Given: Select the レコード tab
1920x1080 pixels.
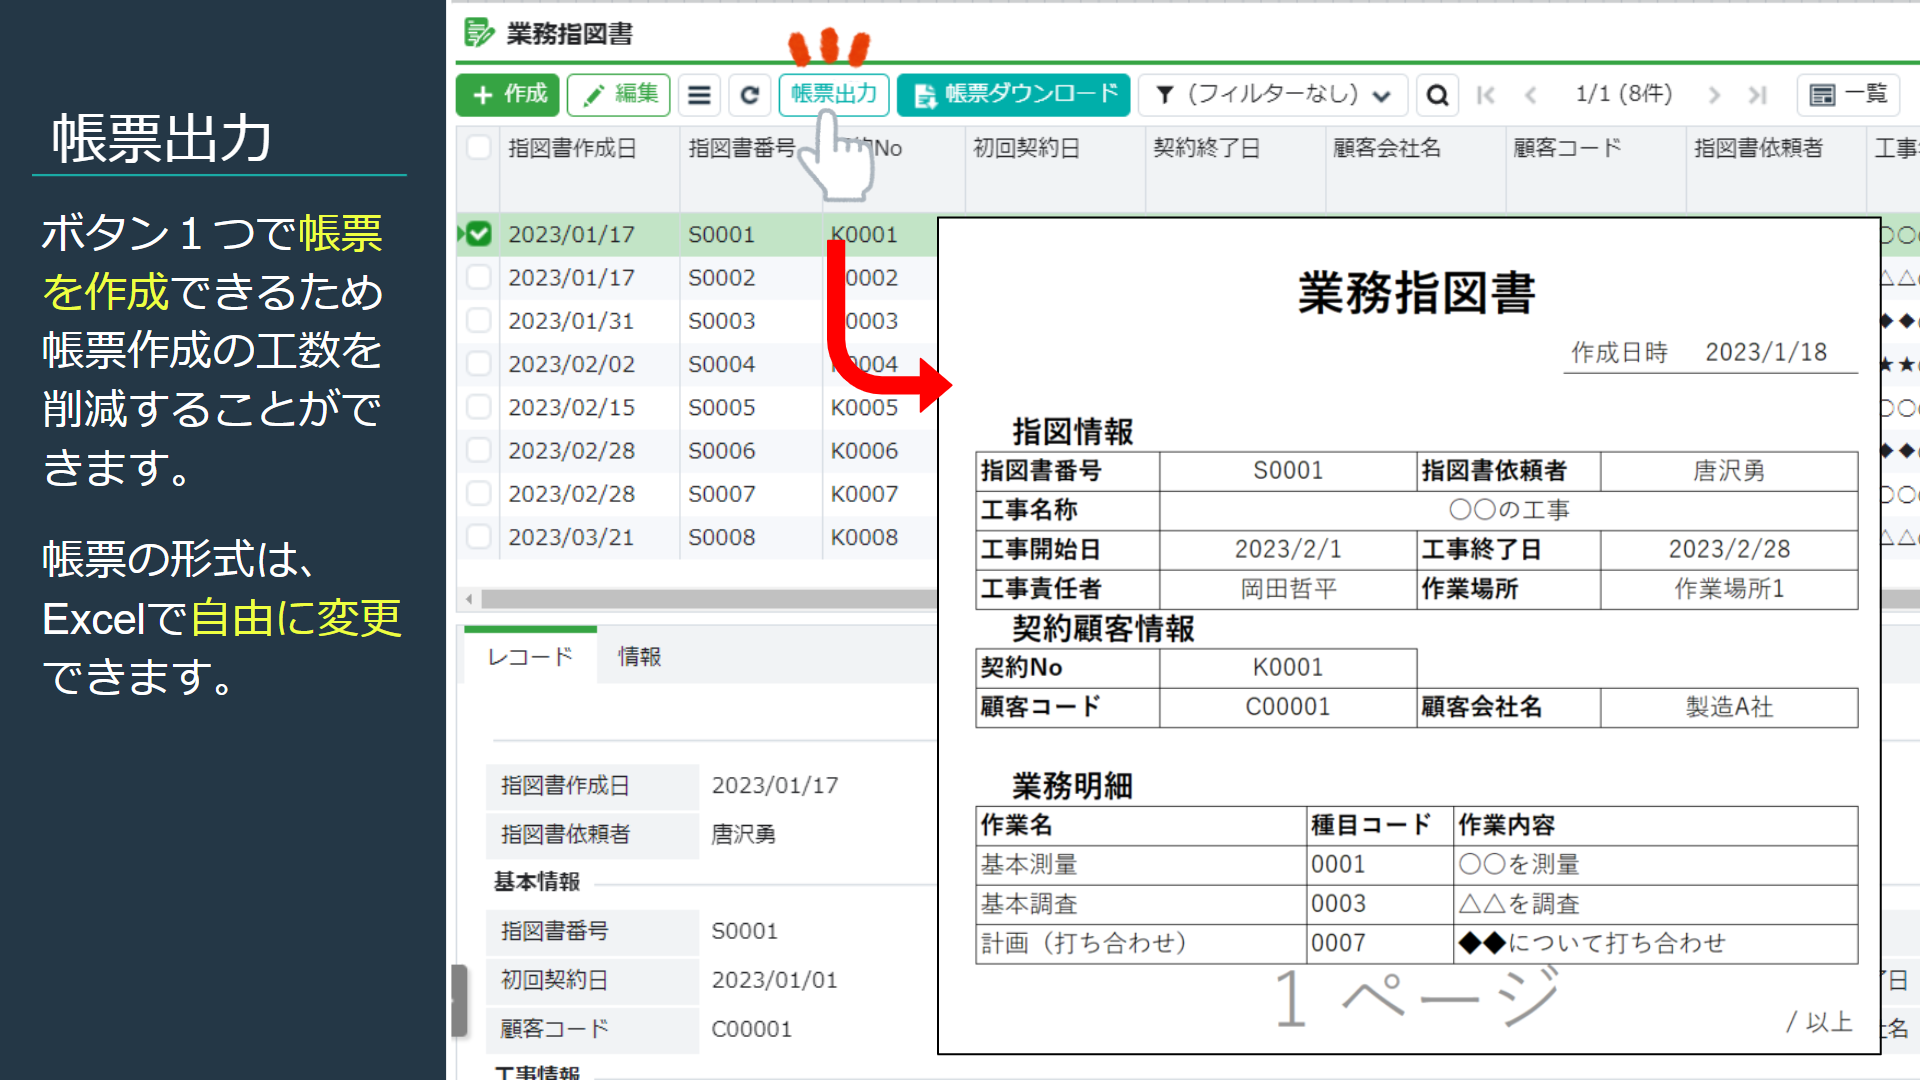Looking at the screenshot, I should (530, 657).
